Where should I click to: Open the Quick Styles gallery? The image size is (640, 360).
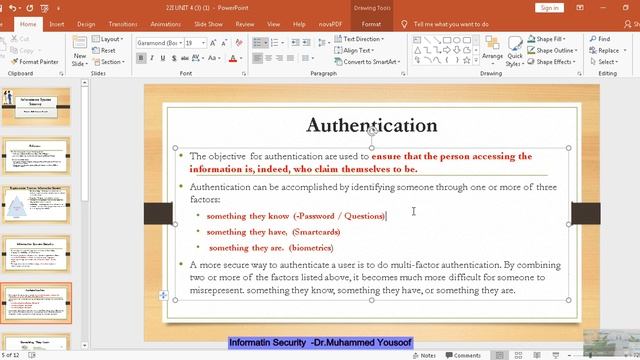click(515, 51)
